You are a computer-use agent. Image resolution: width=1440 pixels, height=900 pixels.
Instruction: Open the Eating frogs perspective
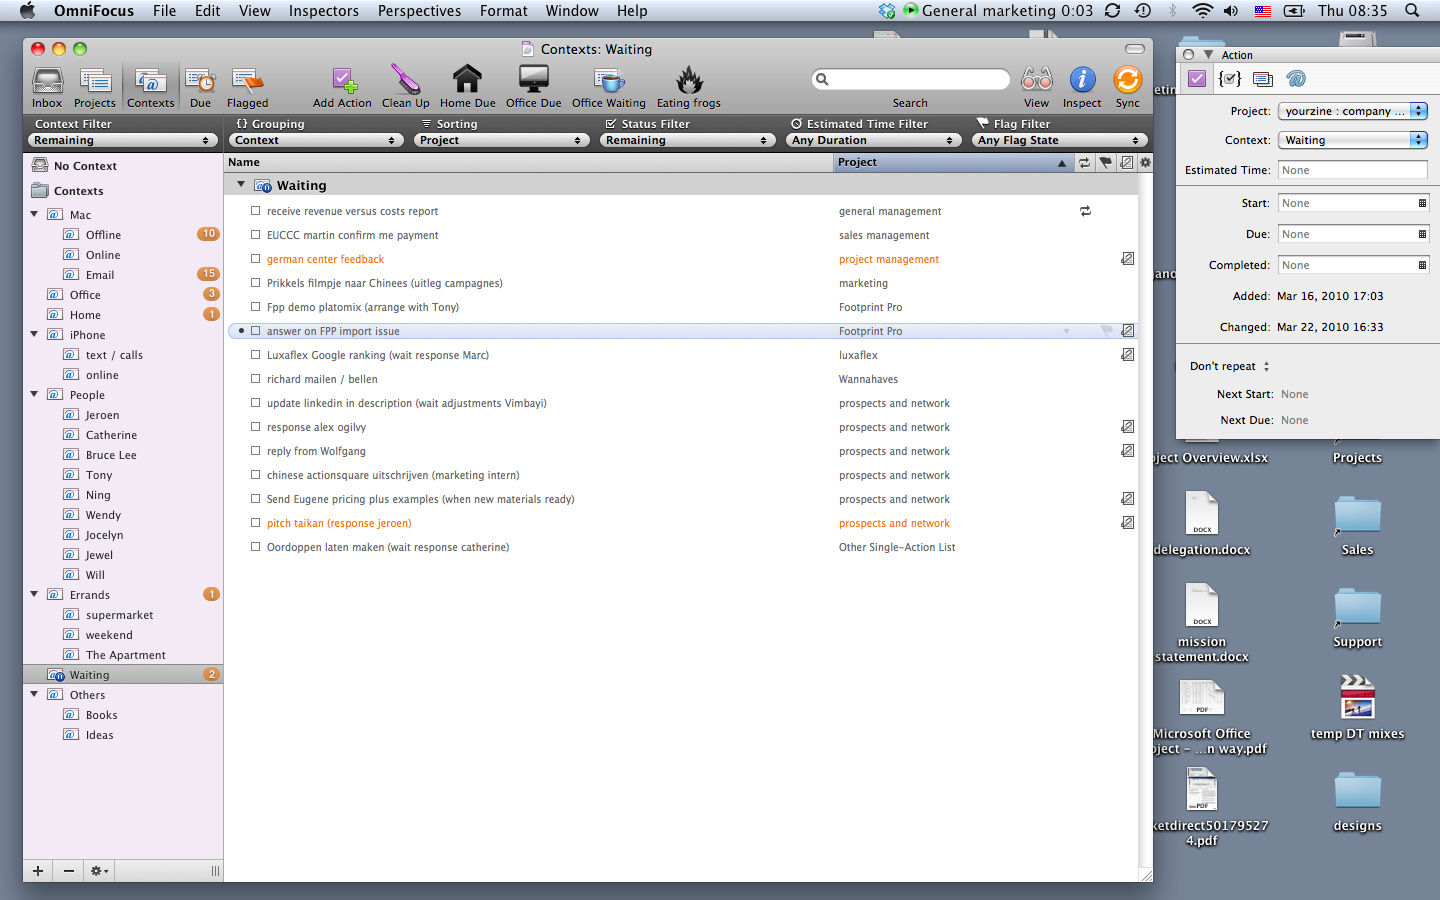tap(689, 87)
